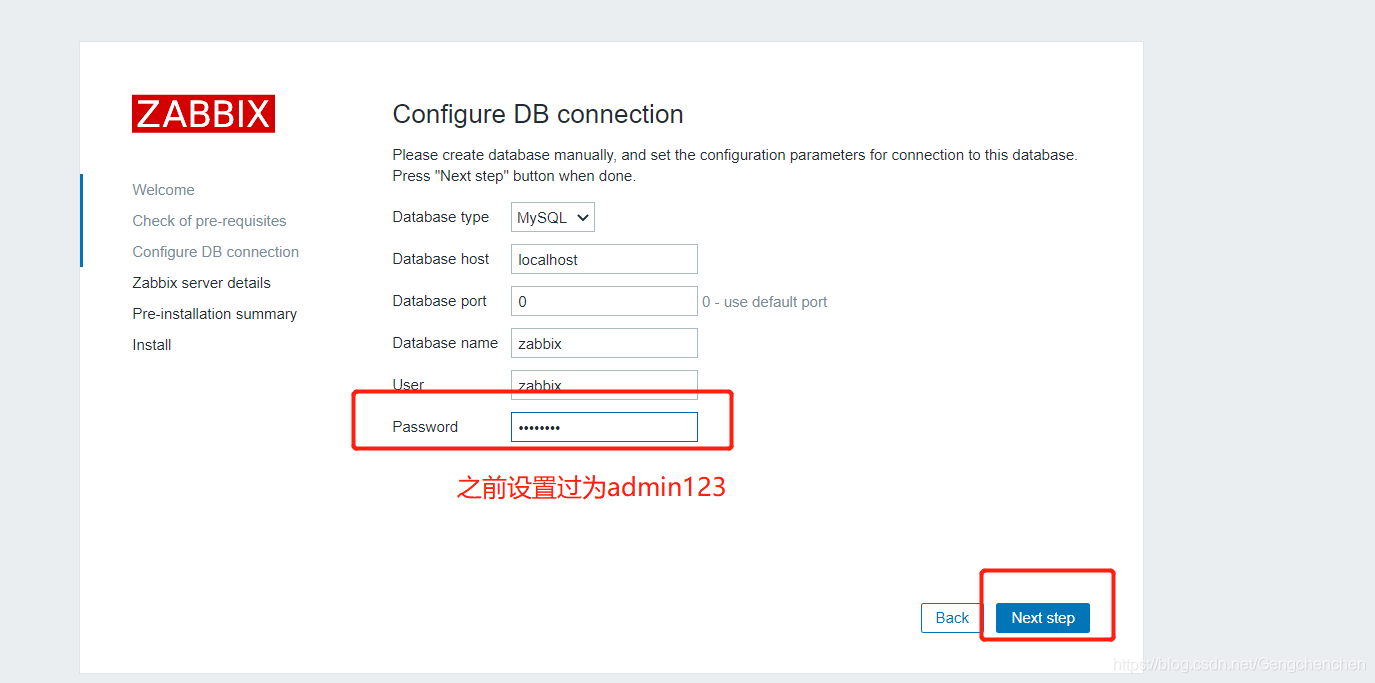Screen dimensions: 1375x683
Task: Click the Password label
Action: (x=425, y=427)
